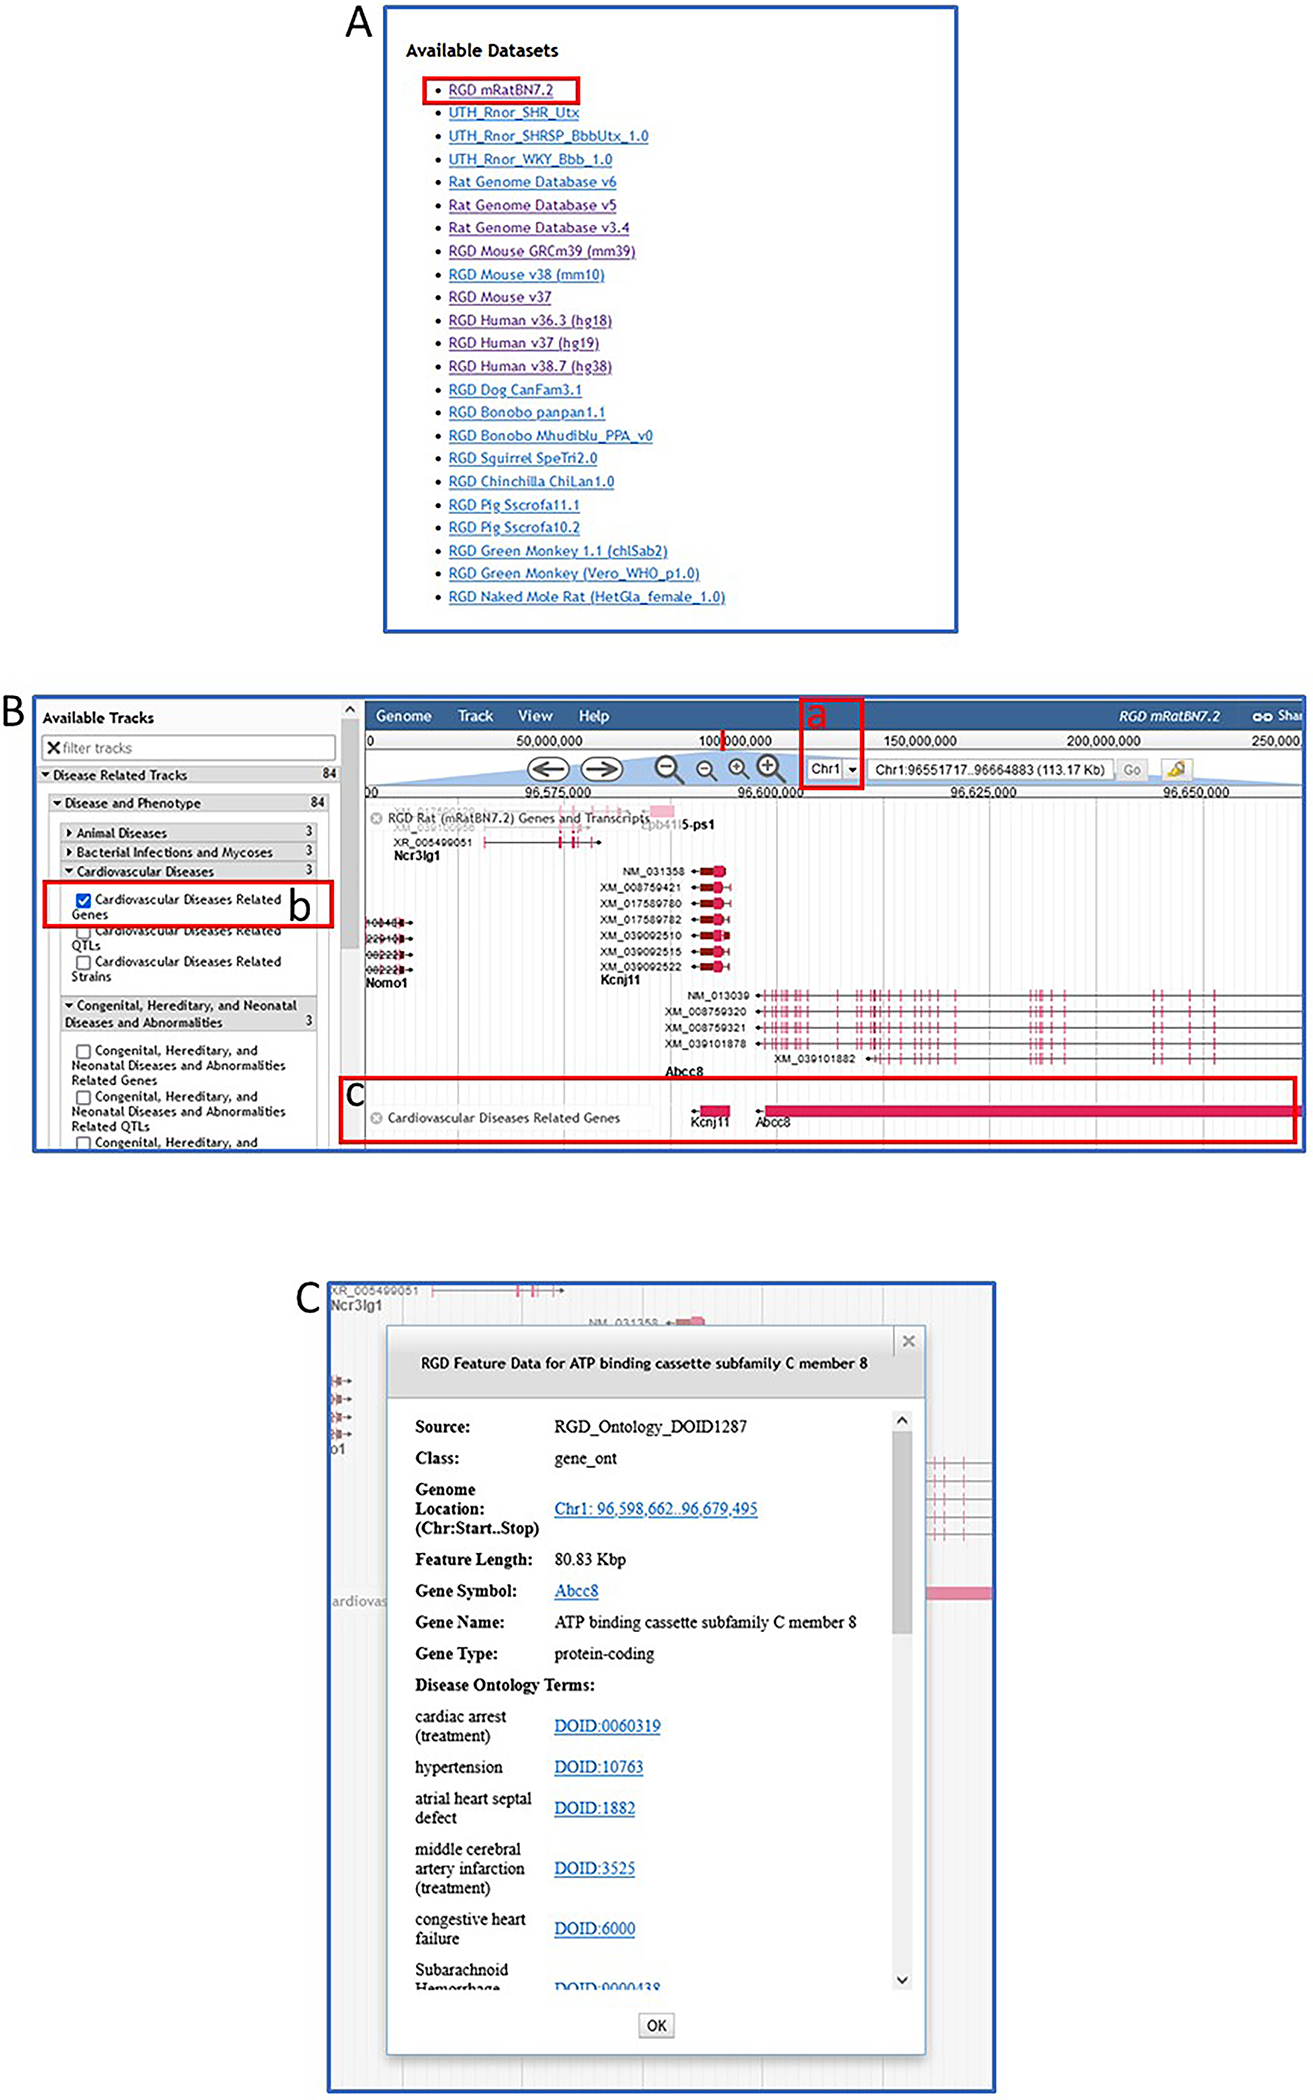Open the UTH_Rnor_SHR_Utx dataset link
This screenshot has height=2100, width=1313.
tap(513, 113)
